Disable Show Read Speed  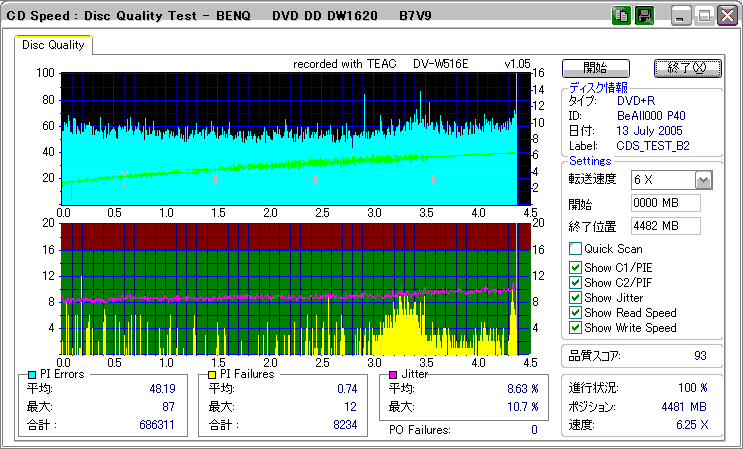point(575,313)
